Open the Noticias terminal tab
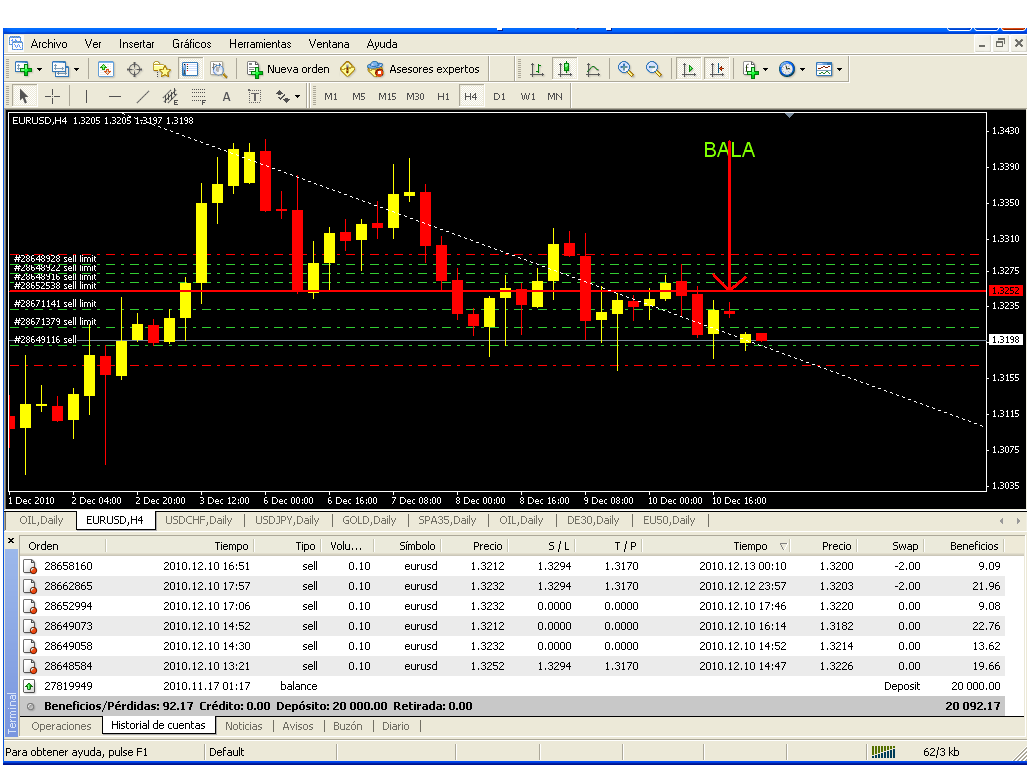Viewport: 1032px width, 765px height. [244, 726]
